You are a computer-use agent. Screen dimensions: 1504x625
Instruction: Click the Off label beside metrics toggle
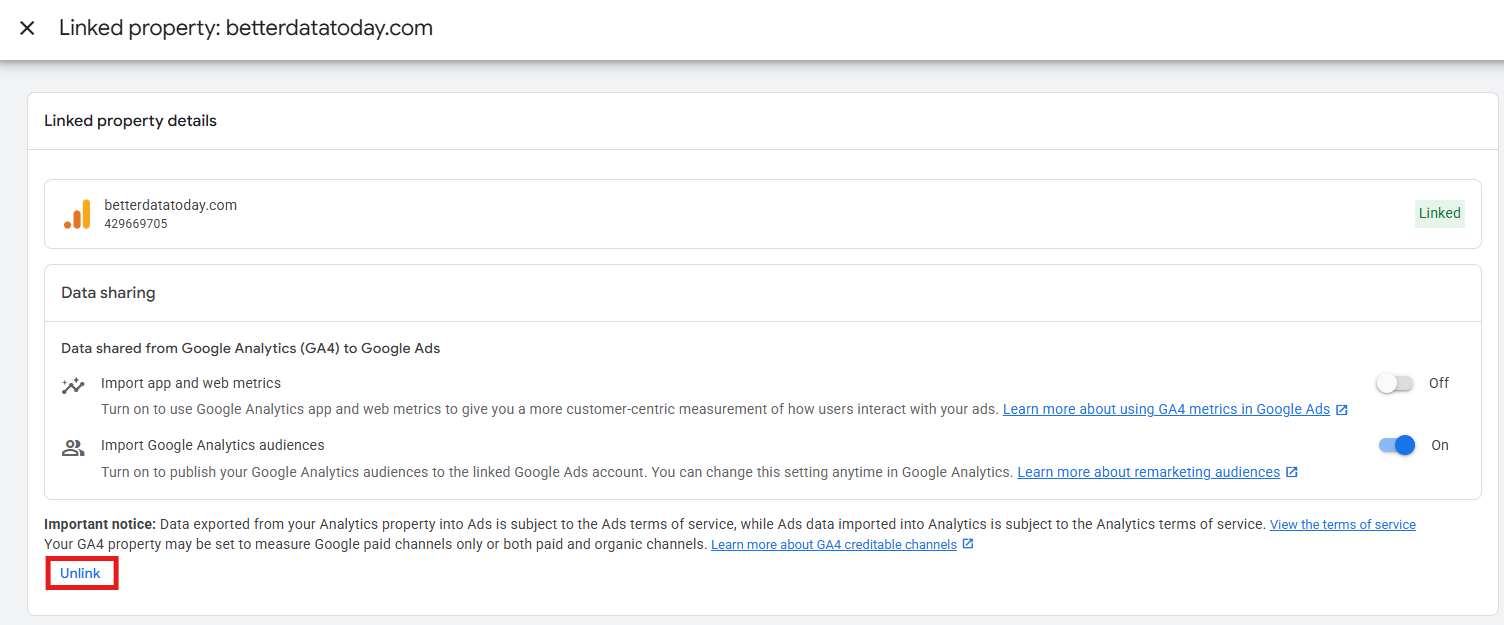point(1438,383)
